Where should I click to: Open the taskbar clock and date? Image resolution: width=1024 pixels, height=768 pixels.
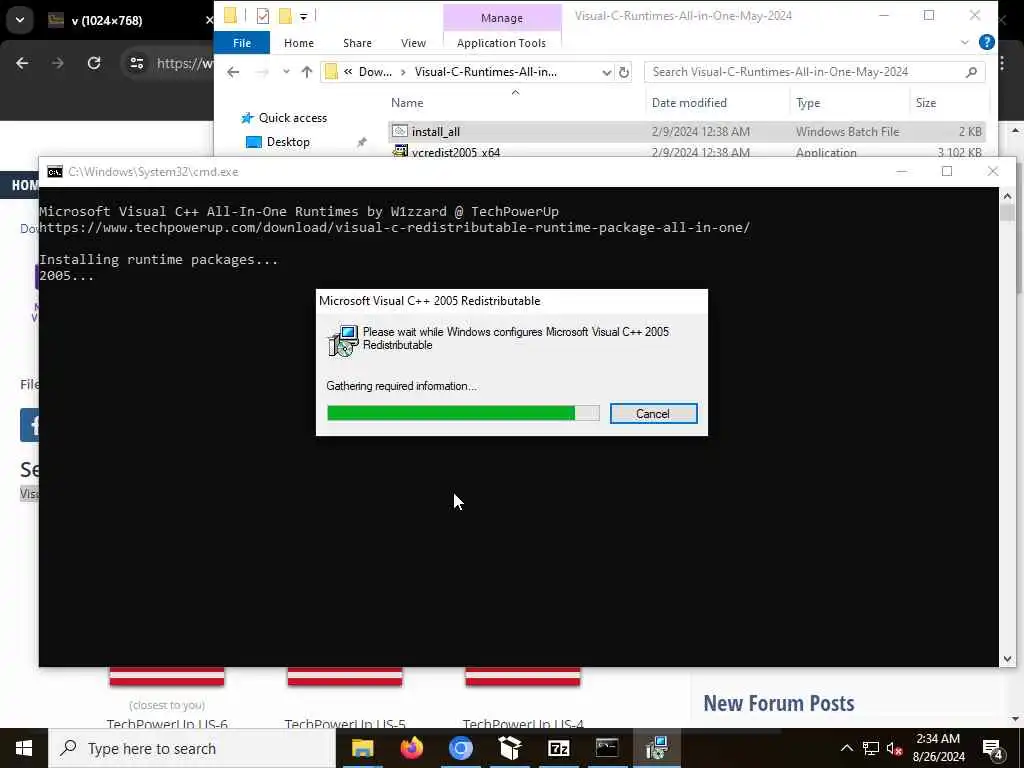click(x=938, y=748)
